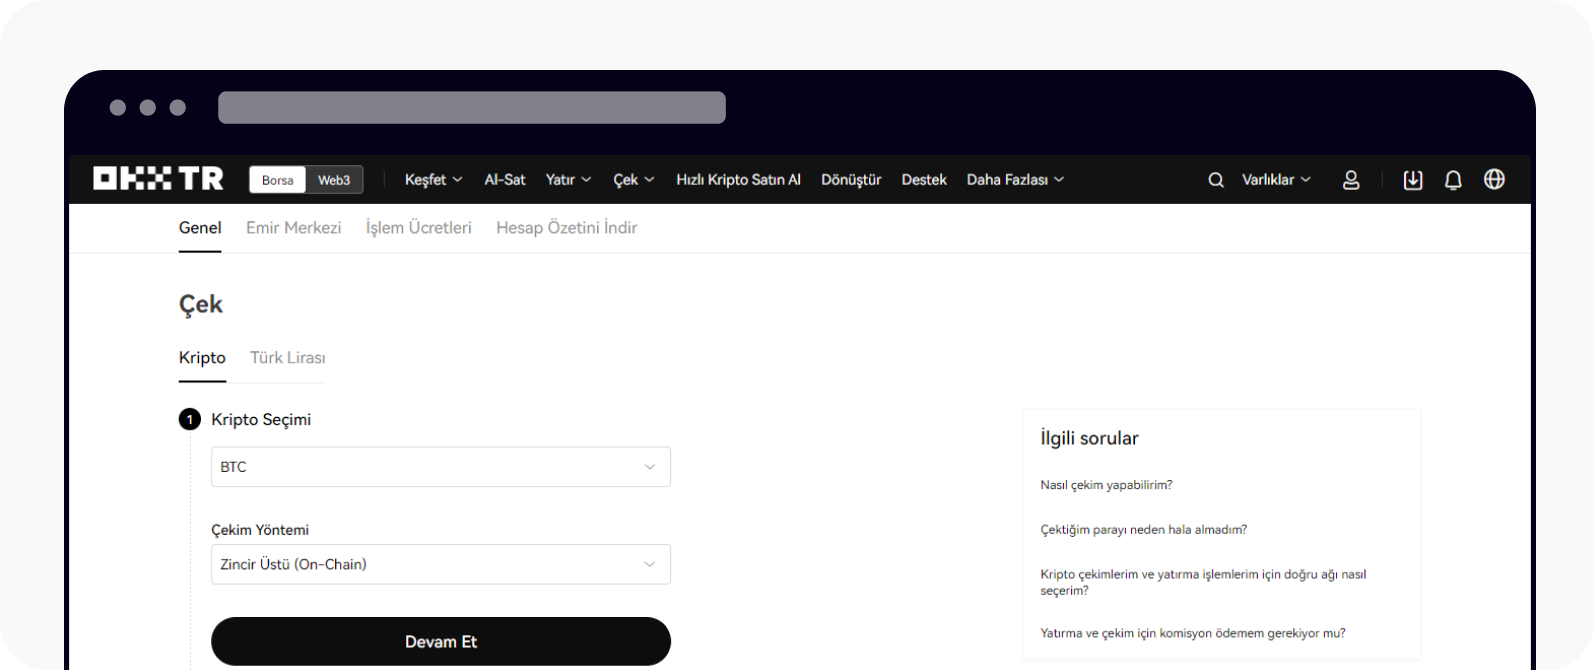The width and height of the screenshot is (1594, 670).
Task: Open the search magnifier icon
Action: click(x=1216, y=180)
